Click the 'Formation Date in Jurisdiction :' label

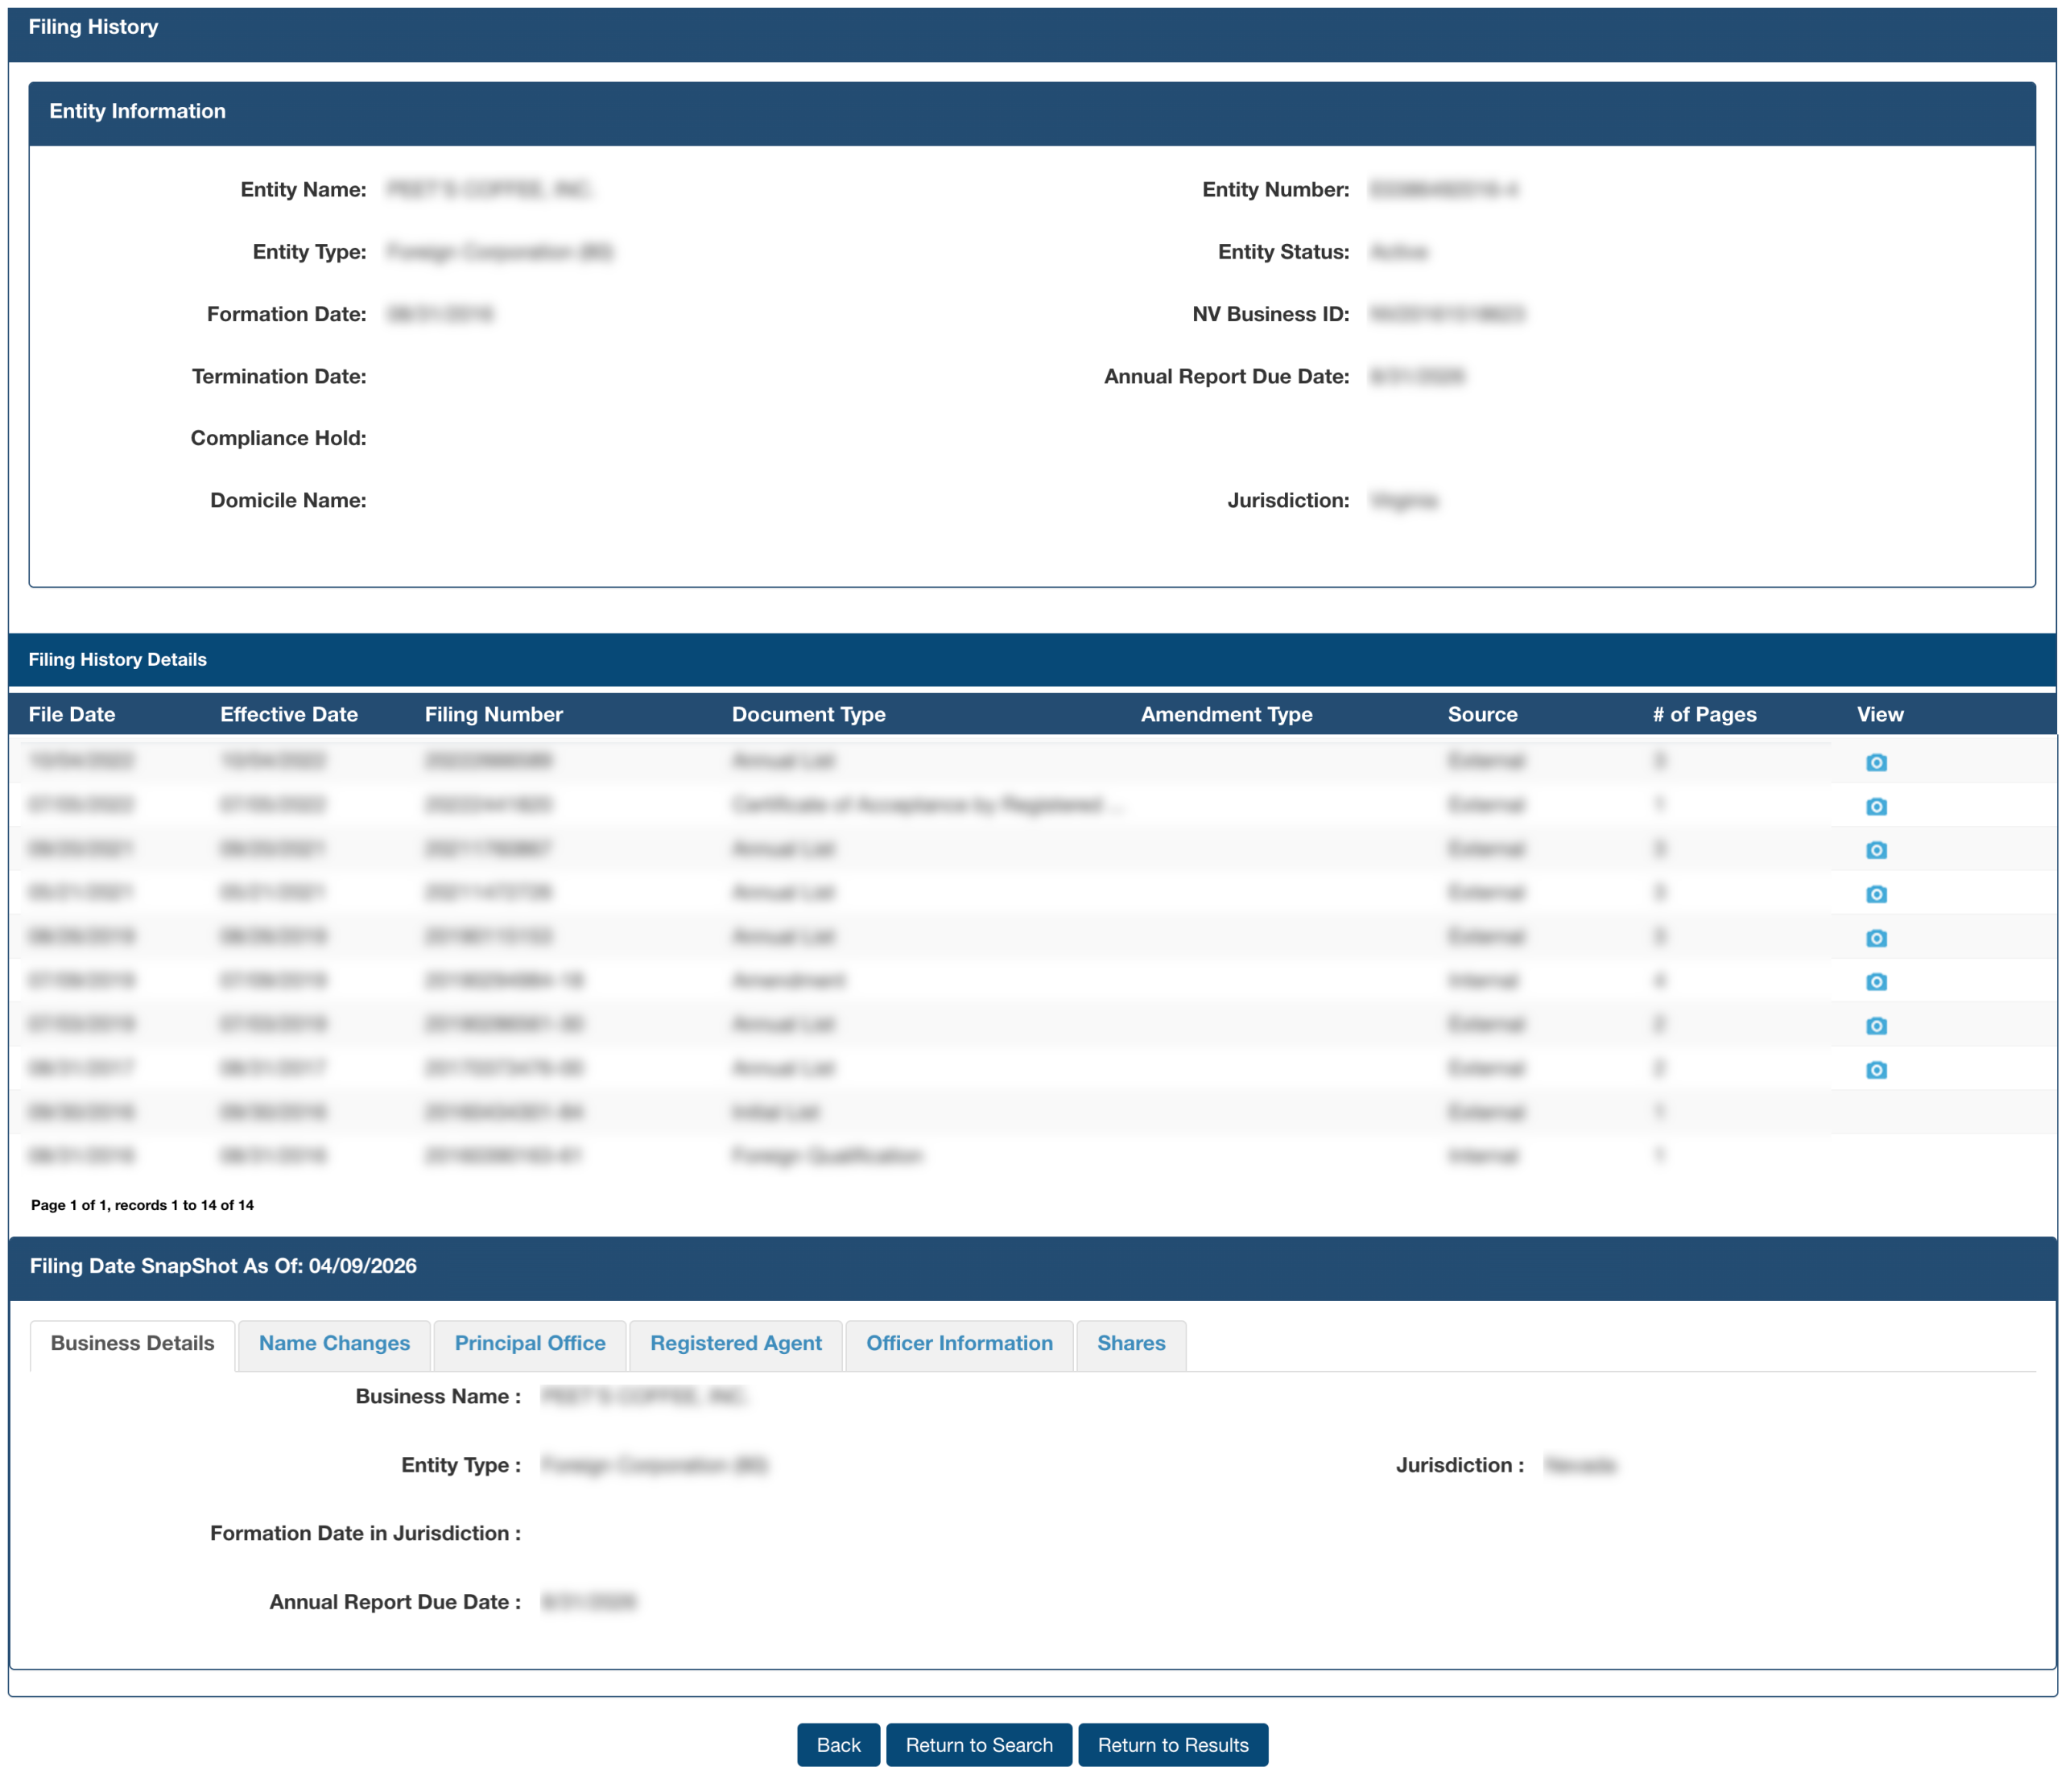pos(365,1533)
